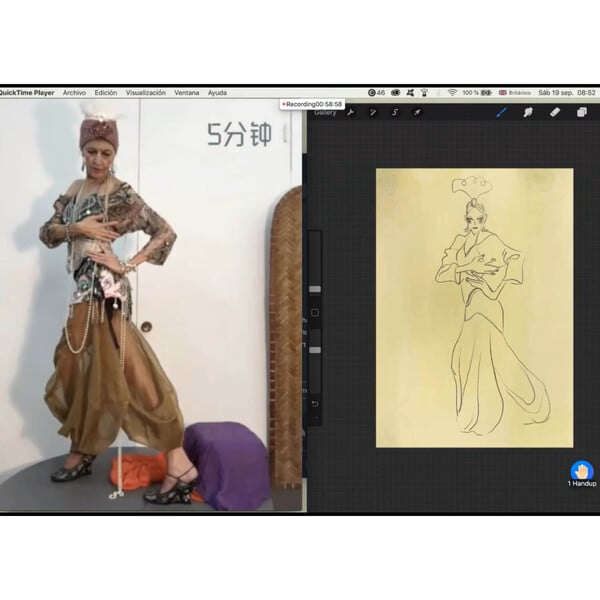Click the Recording 00:58:58 indicator
This screenshot has width=600, height=600.
click(312, 104)
